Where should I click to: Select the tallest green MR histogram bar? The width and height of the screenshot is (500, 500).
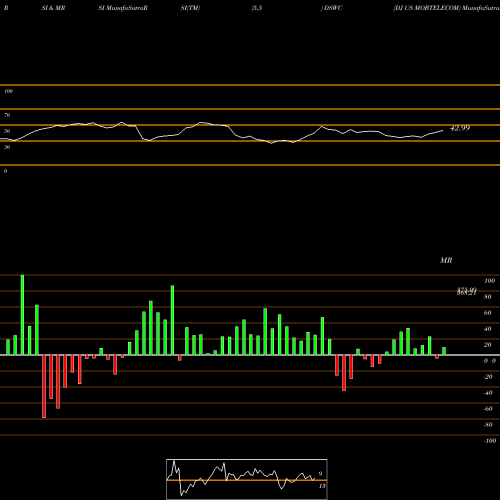pyautogui.click(x=22, y=315)
